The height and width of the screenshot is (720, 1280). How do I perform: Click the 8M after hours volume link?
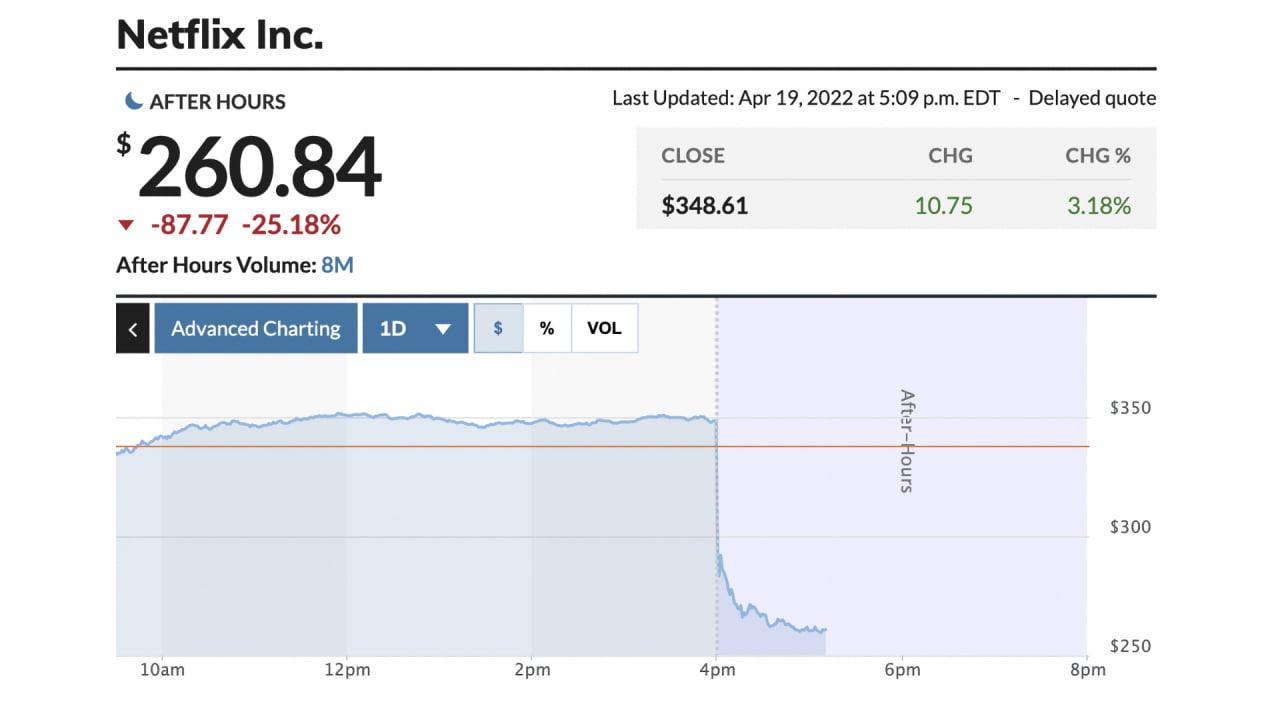(338, 264)
